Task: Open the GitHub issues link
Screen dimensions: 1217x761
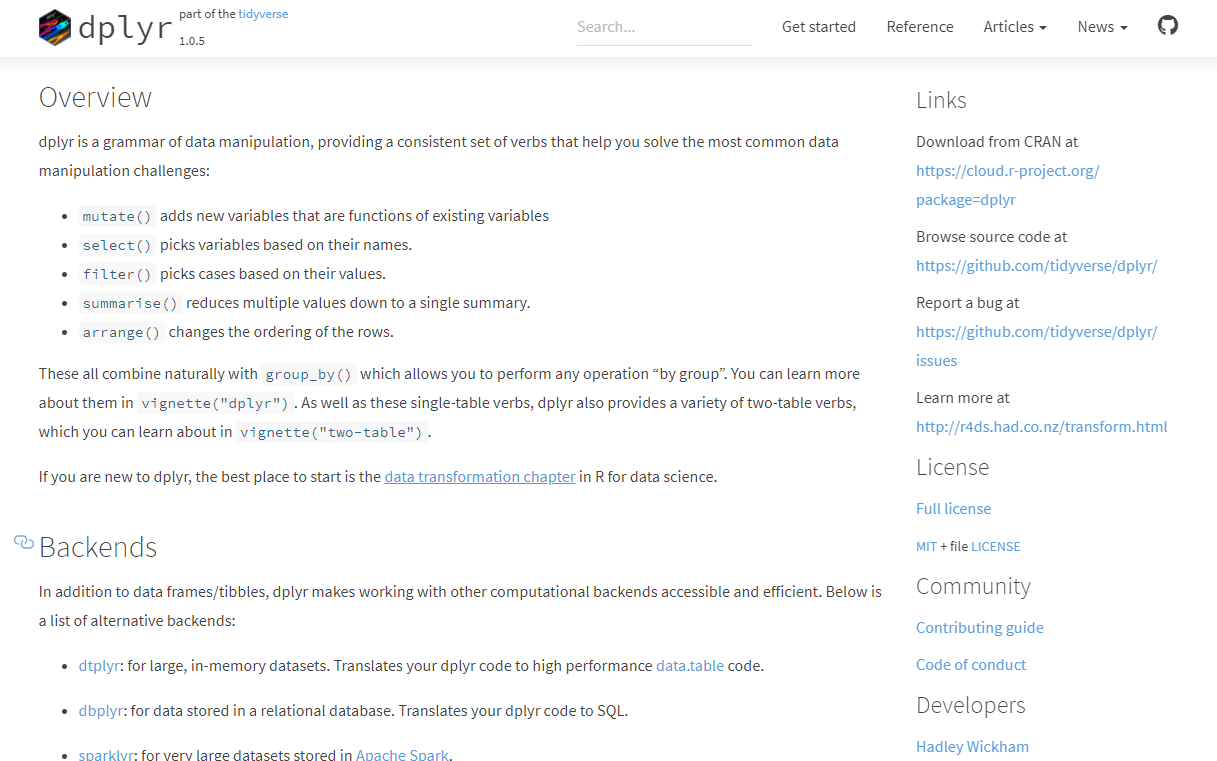Action: (1037, 346)
